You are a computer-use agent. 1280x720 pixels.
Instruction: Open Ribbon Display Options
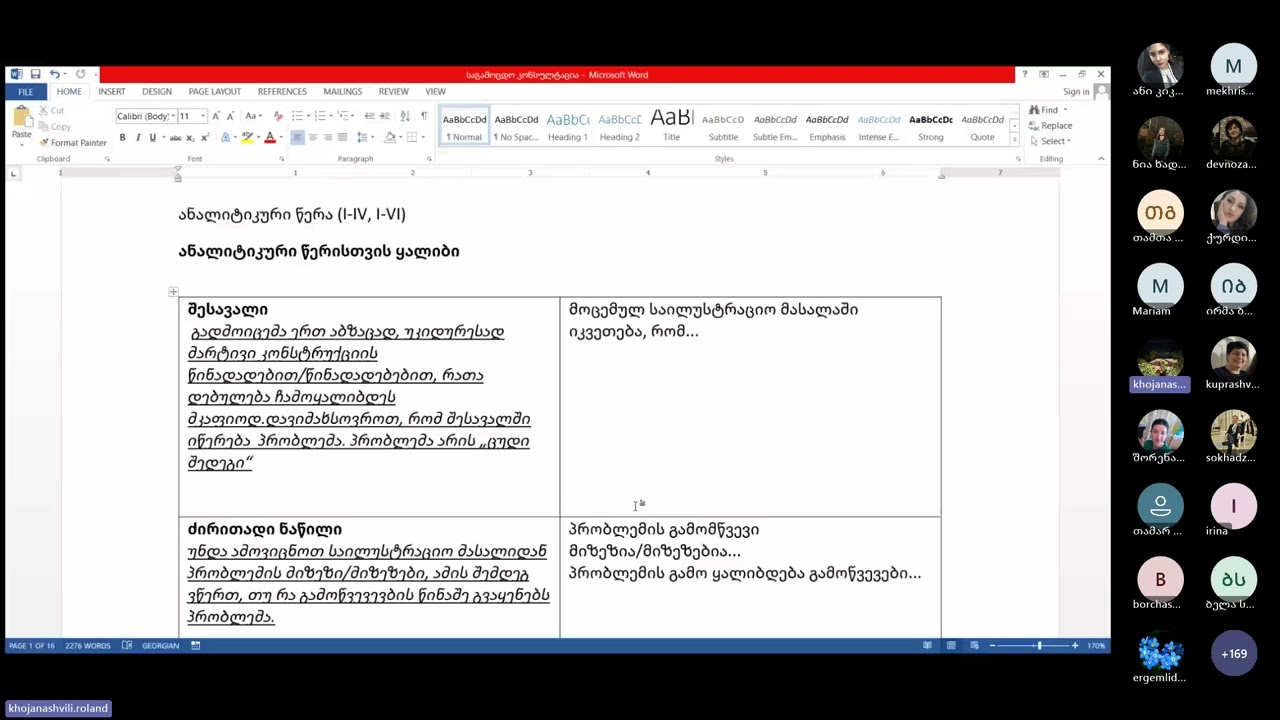click(x=1043, y=74)
